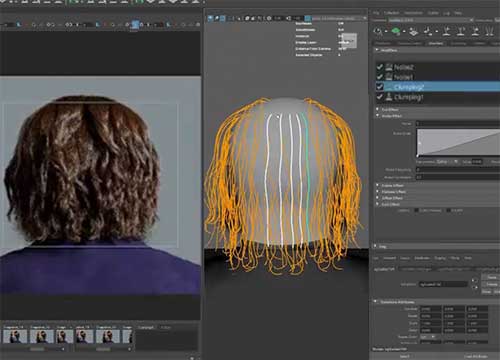Click the first icon in XGen editor toolbar
Viewport: 500px width, 360px height.
click(x=378, y=32)
